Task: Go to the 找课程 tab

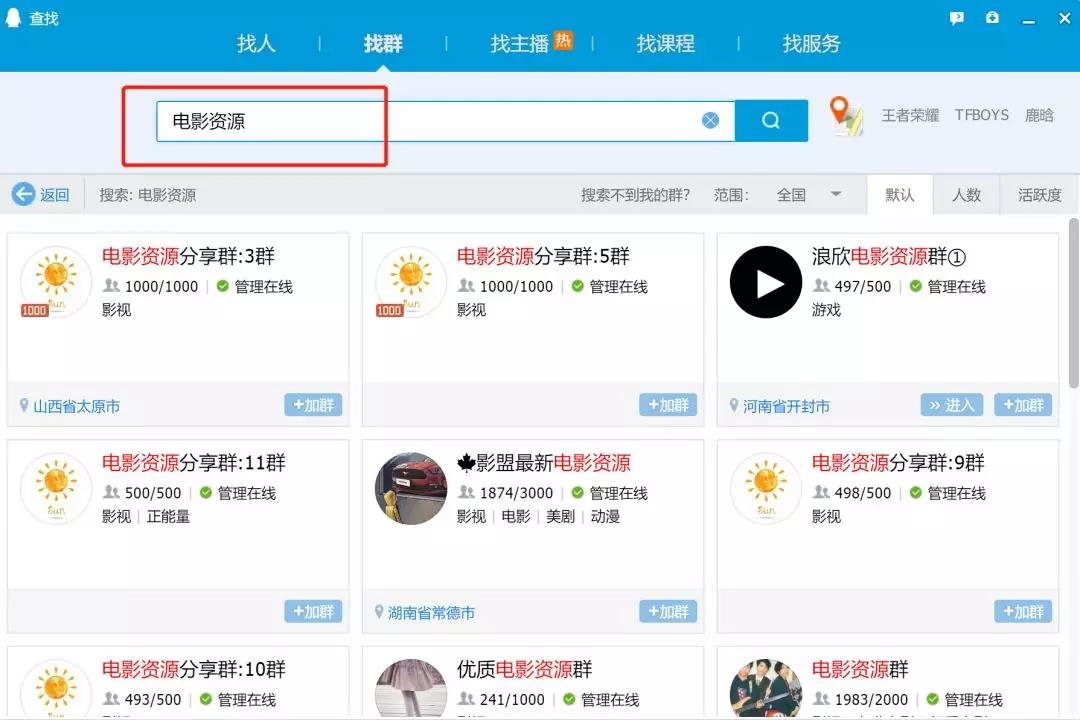Action: click(x=665, y=43)
